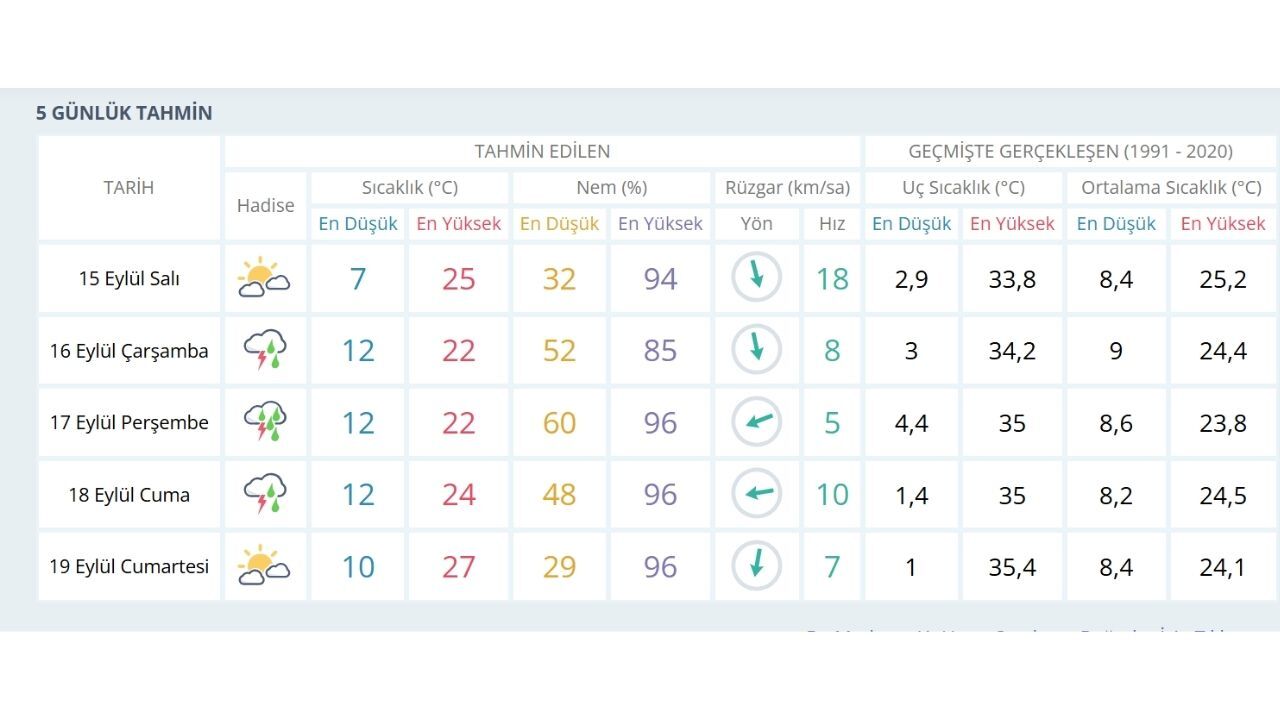Click the 5 GÜNLÜK TAHMİN title
This screenshot has height=720, width=1280.
tap(124, 113)
